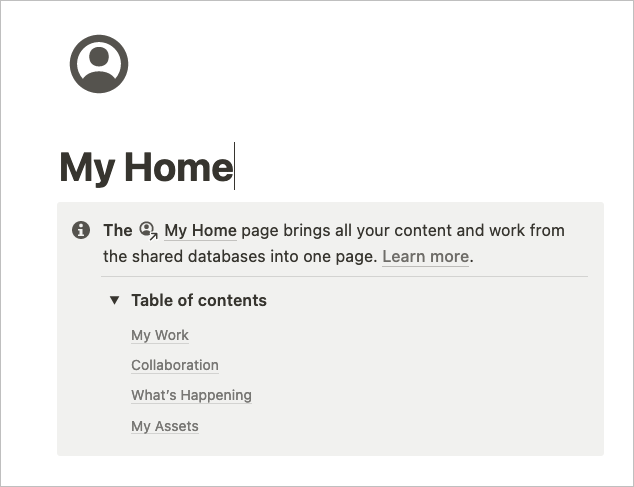Viewport: 634px width, 487px height.
Task: Click the info icon in the callout
Action: tap(81, 230)
